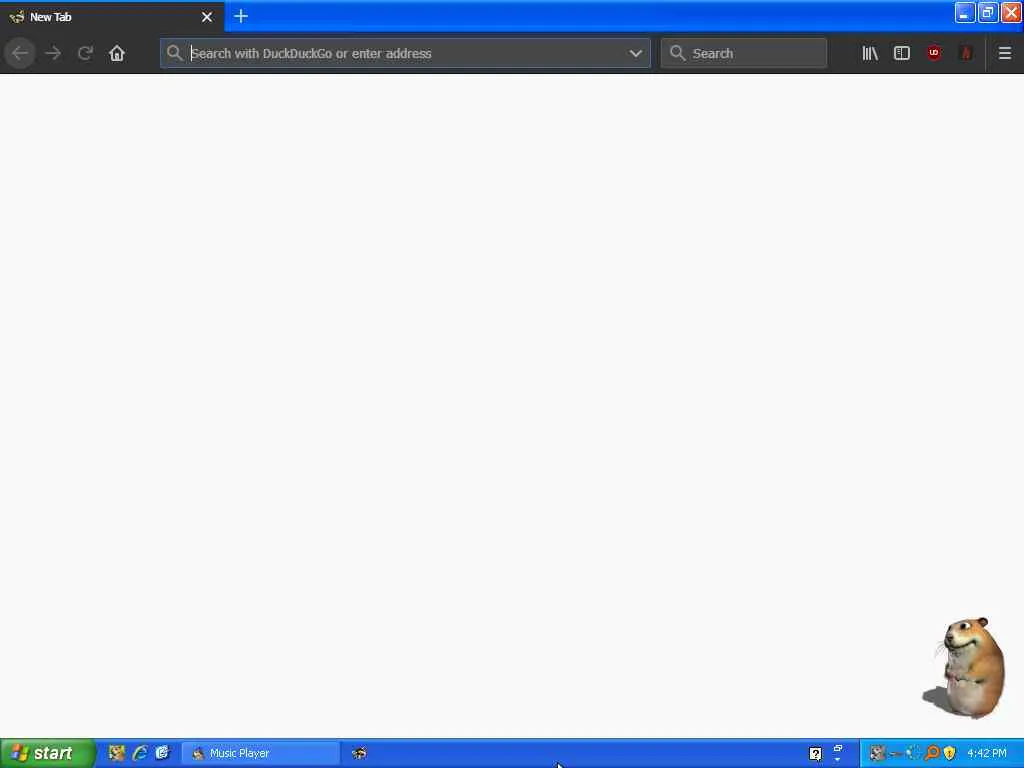Close the New Tab tab
1024x768 pixels.
point(207,17)
